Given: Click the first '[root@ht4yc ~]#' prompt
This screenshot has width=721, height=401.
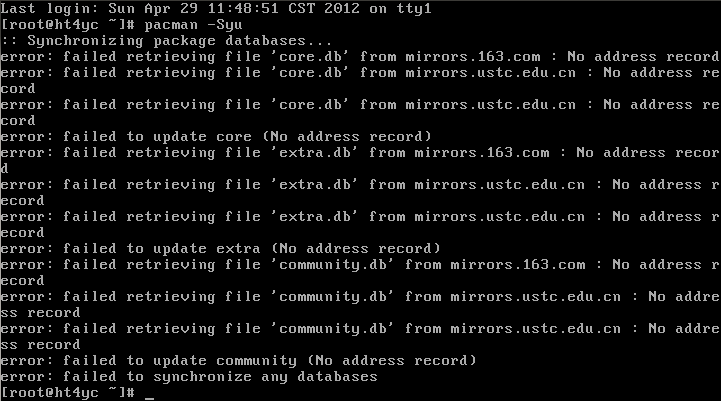Looking at the screenshot, I should pyautogui.click(x=68, y=25).
